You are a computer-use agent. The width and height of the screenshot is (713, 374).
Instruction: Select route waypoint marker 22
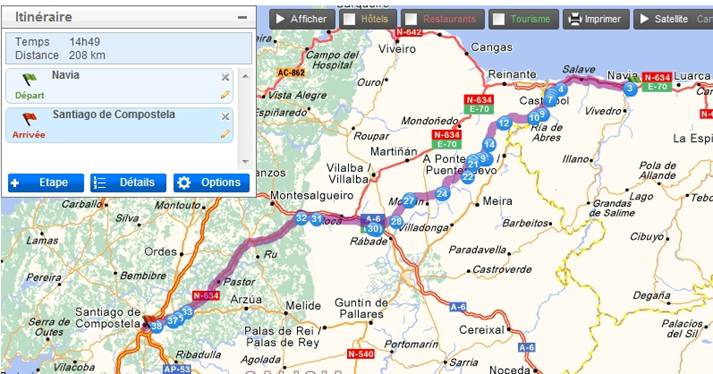point(467,177)
